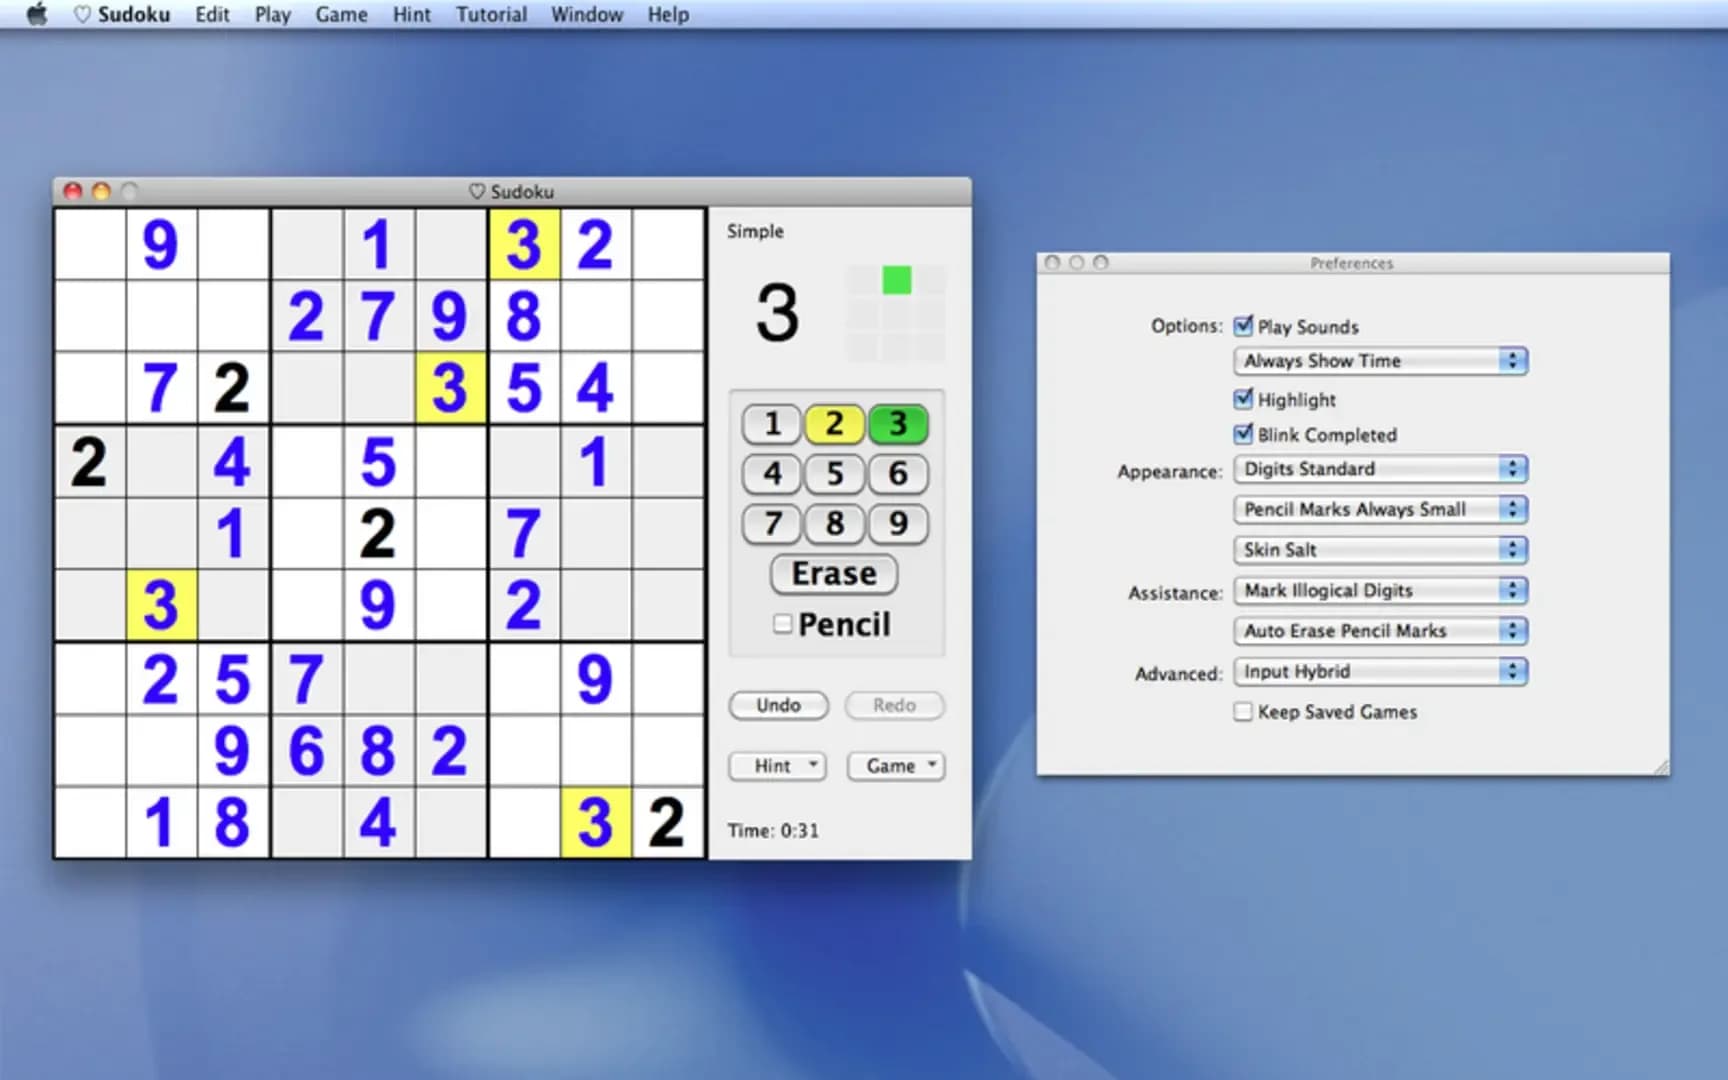
Task: Select the empty top-left grid cell
Action: pos(90,244)
